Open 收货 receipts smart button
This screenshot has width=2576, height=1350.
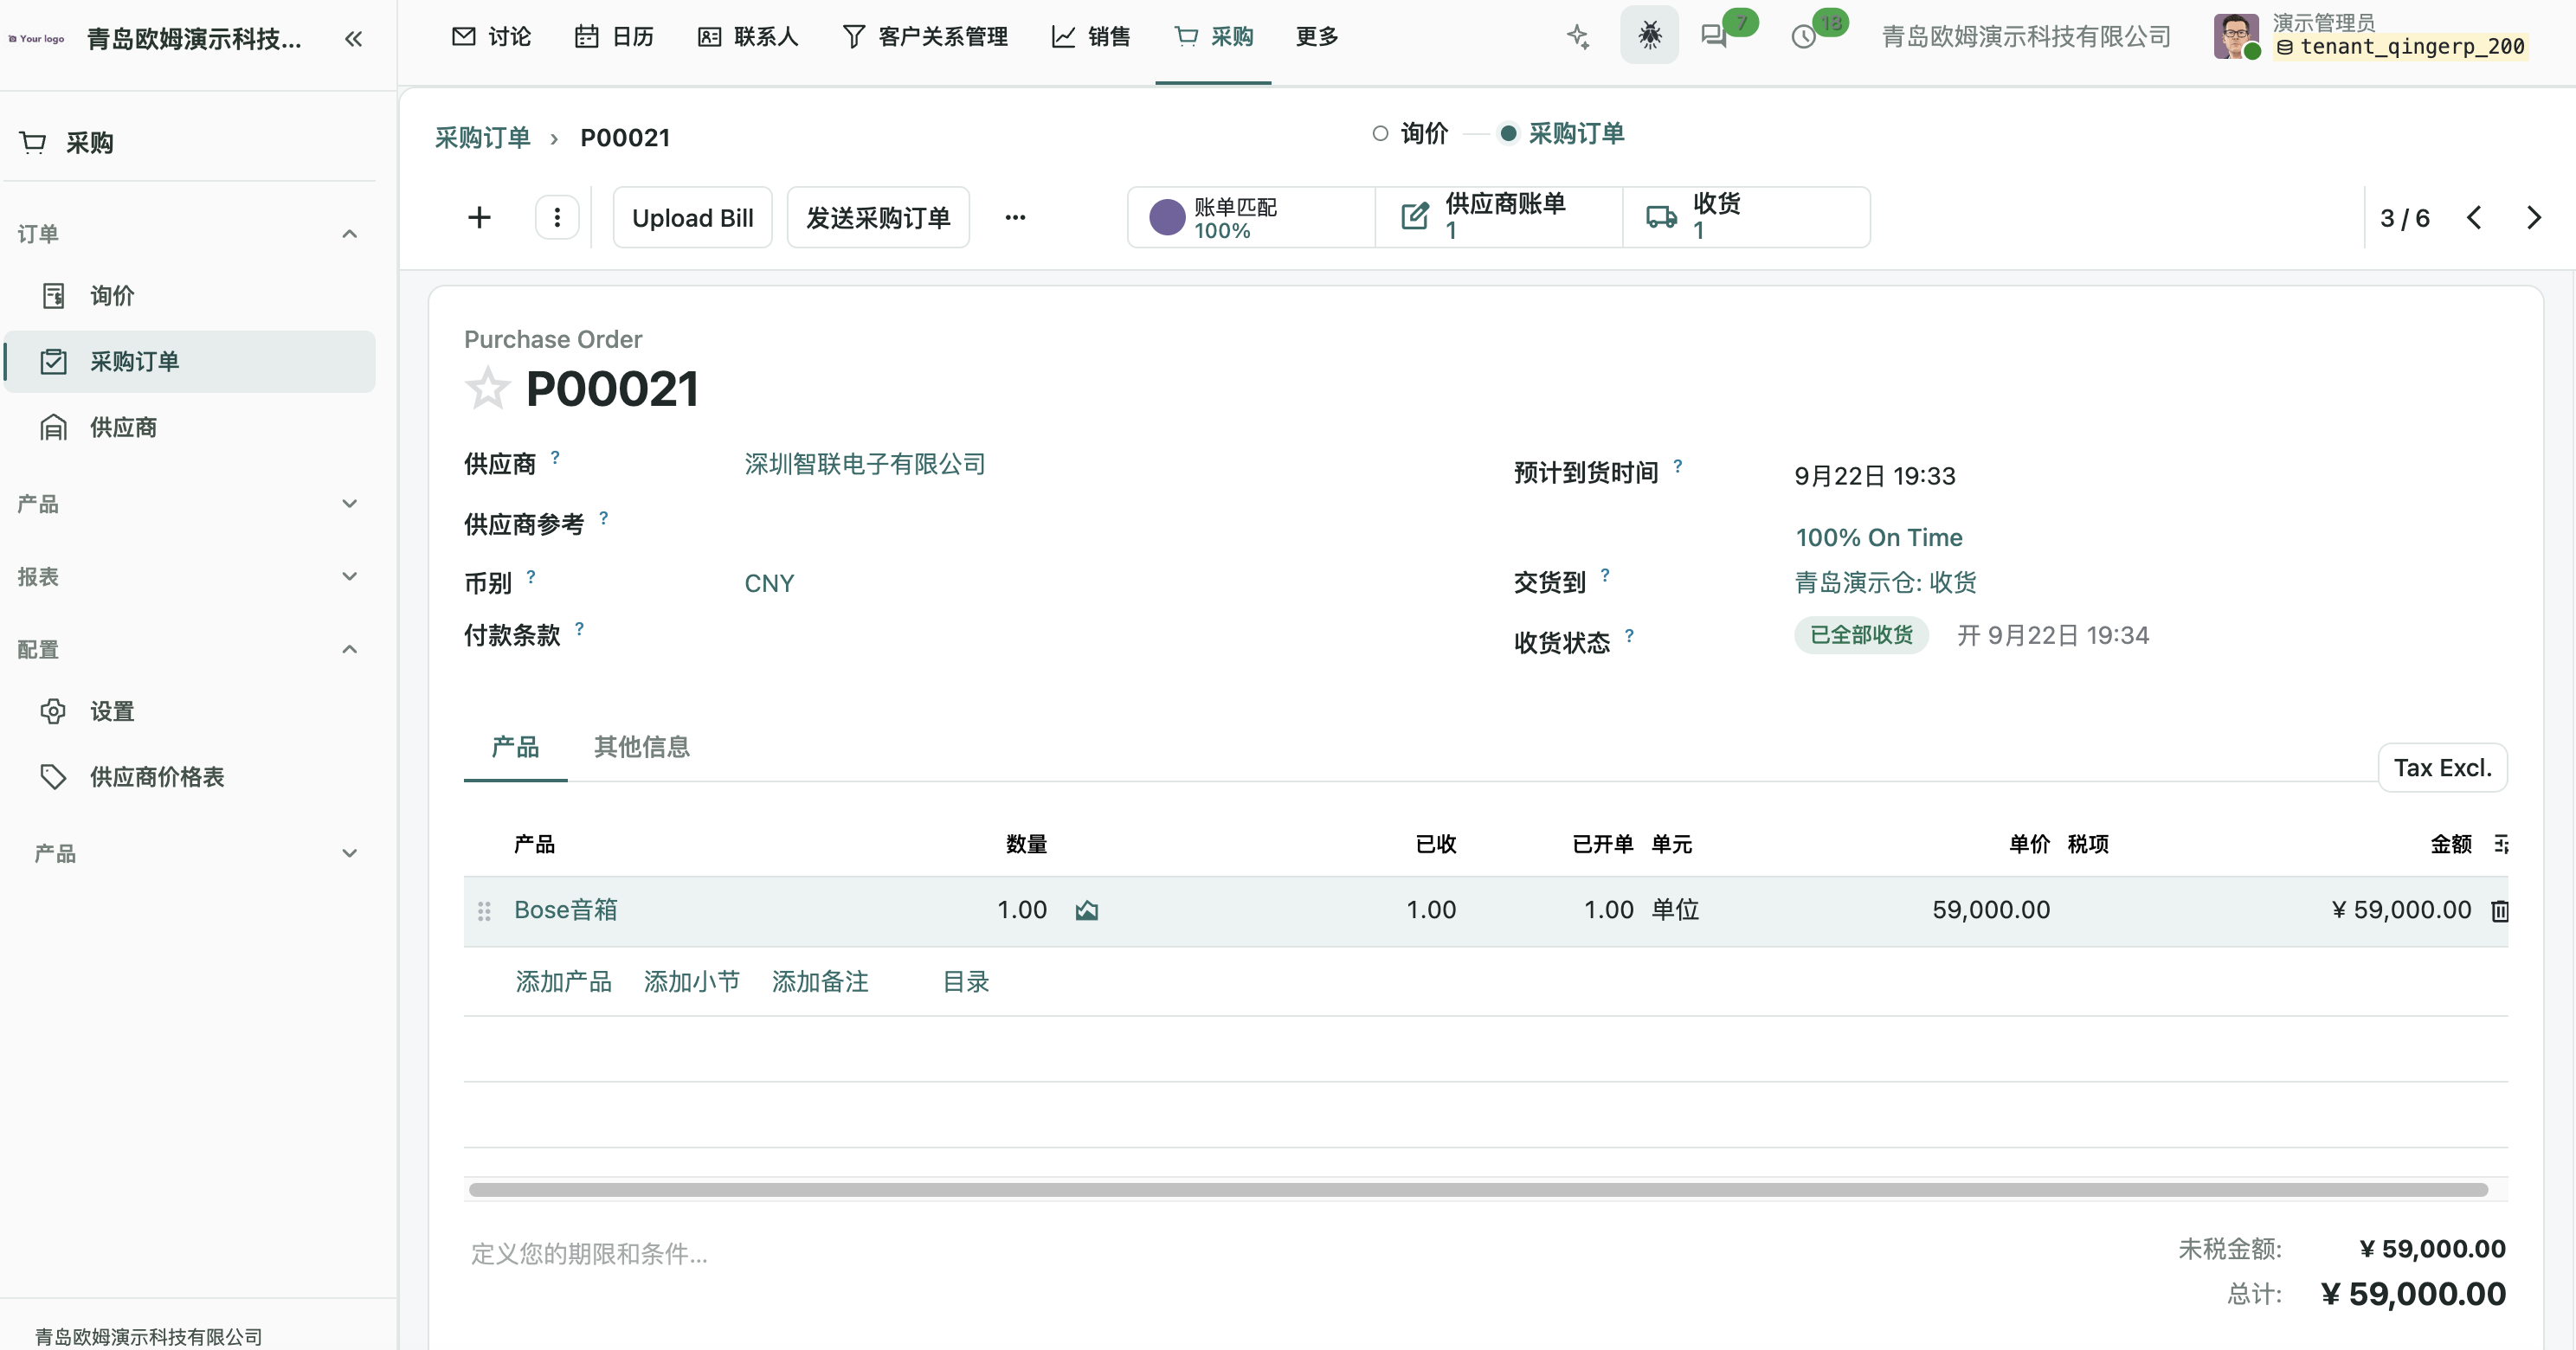(1746, 217)
